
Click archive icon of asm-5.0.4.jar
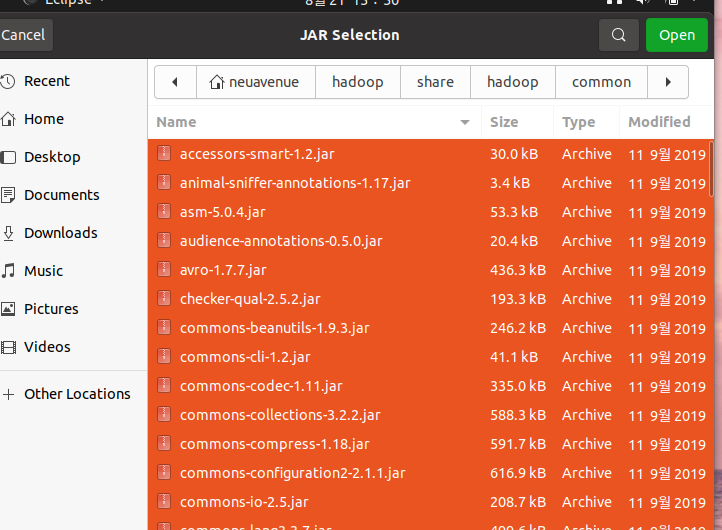164,211
